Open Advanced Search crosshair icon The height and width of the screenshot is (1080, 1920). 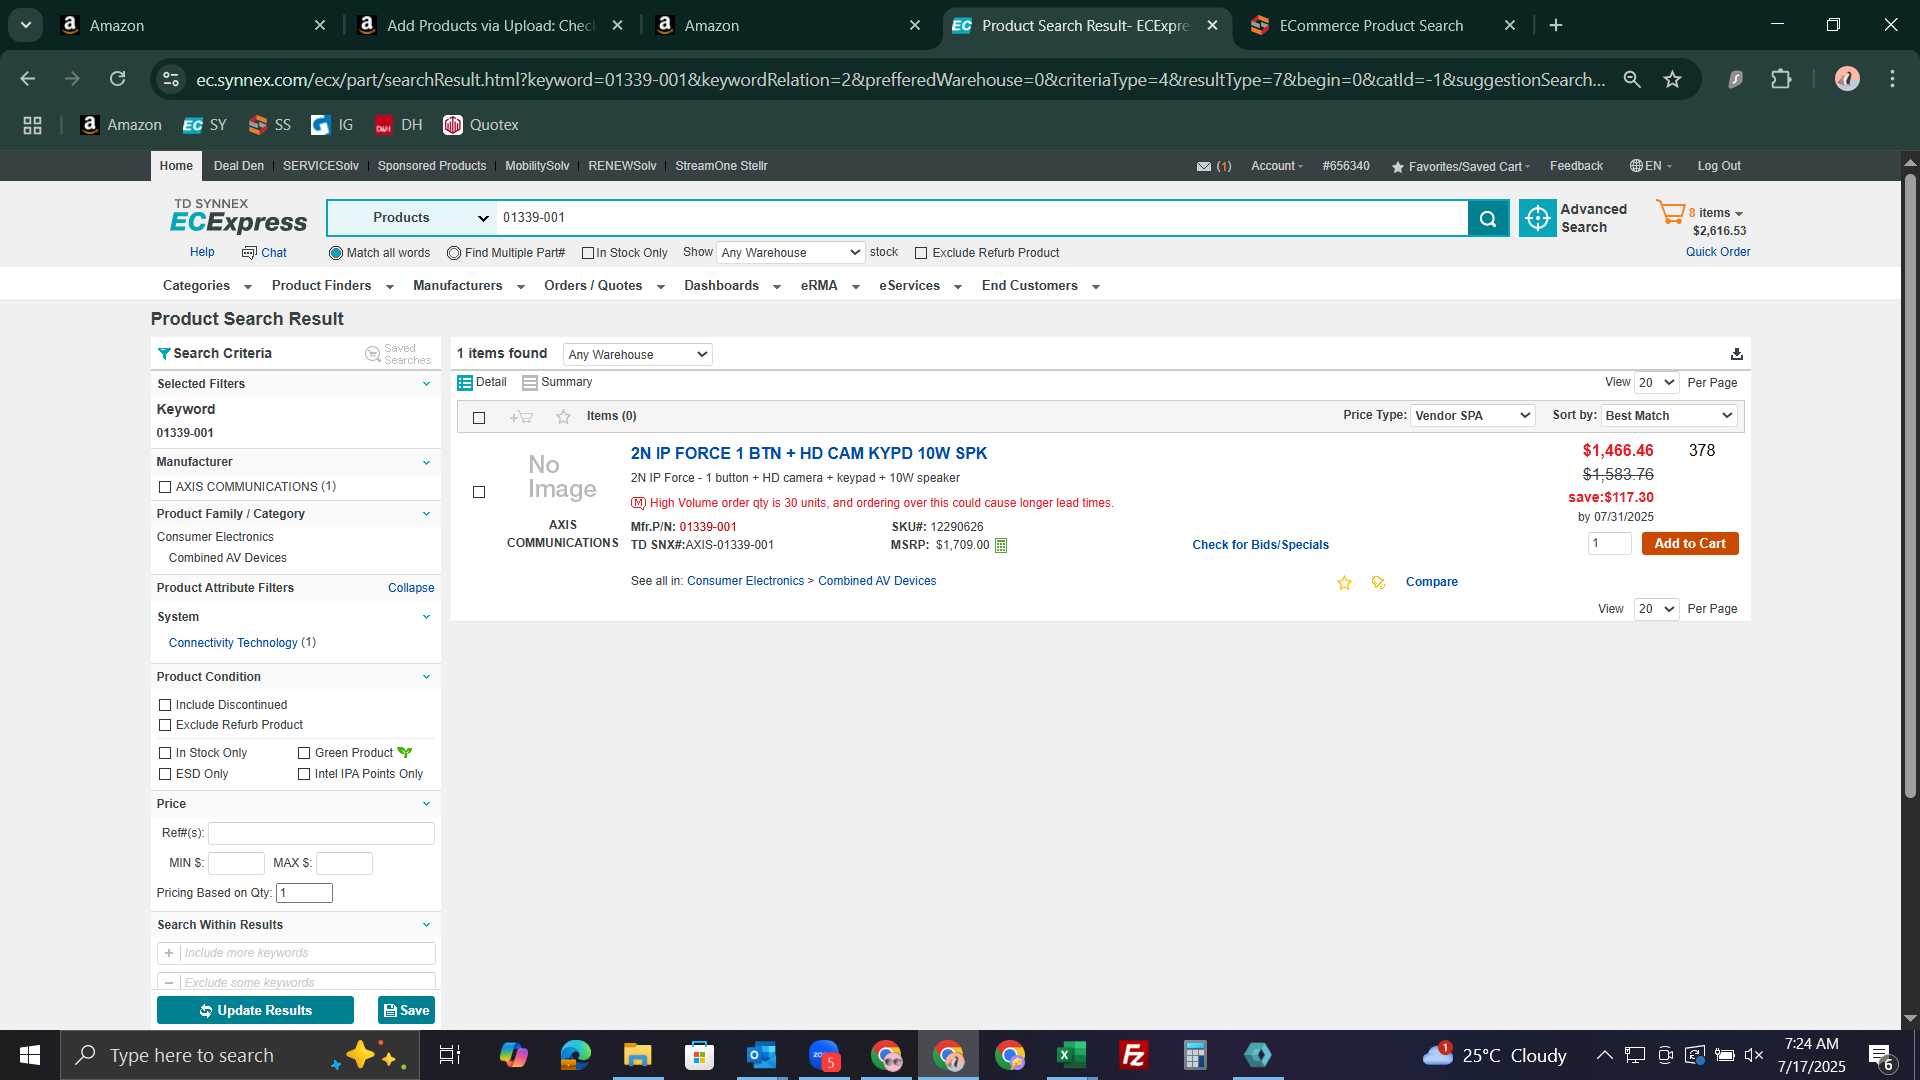[1537, 218]
